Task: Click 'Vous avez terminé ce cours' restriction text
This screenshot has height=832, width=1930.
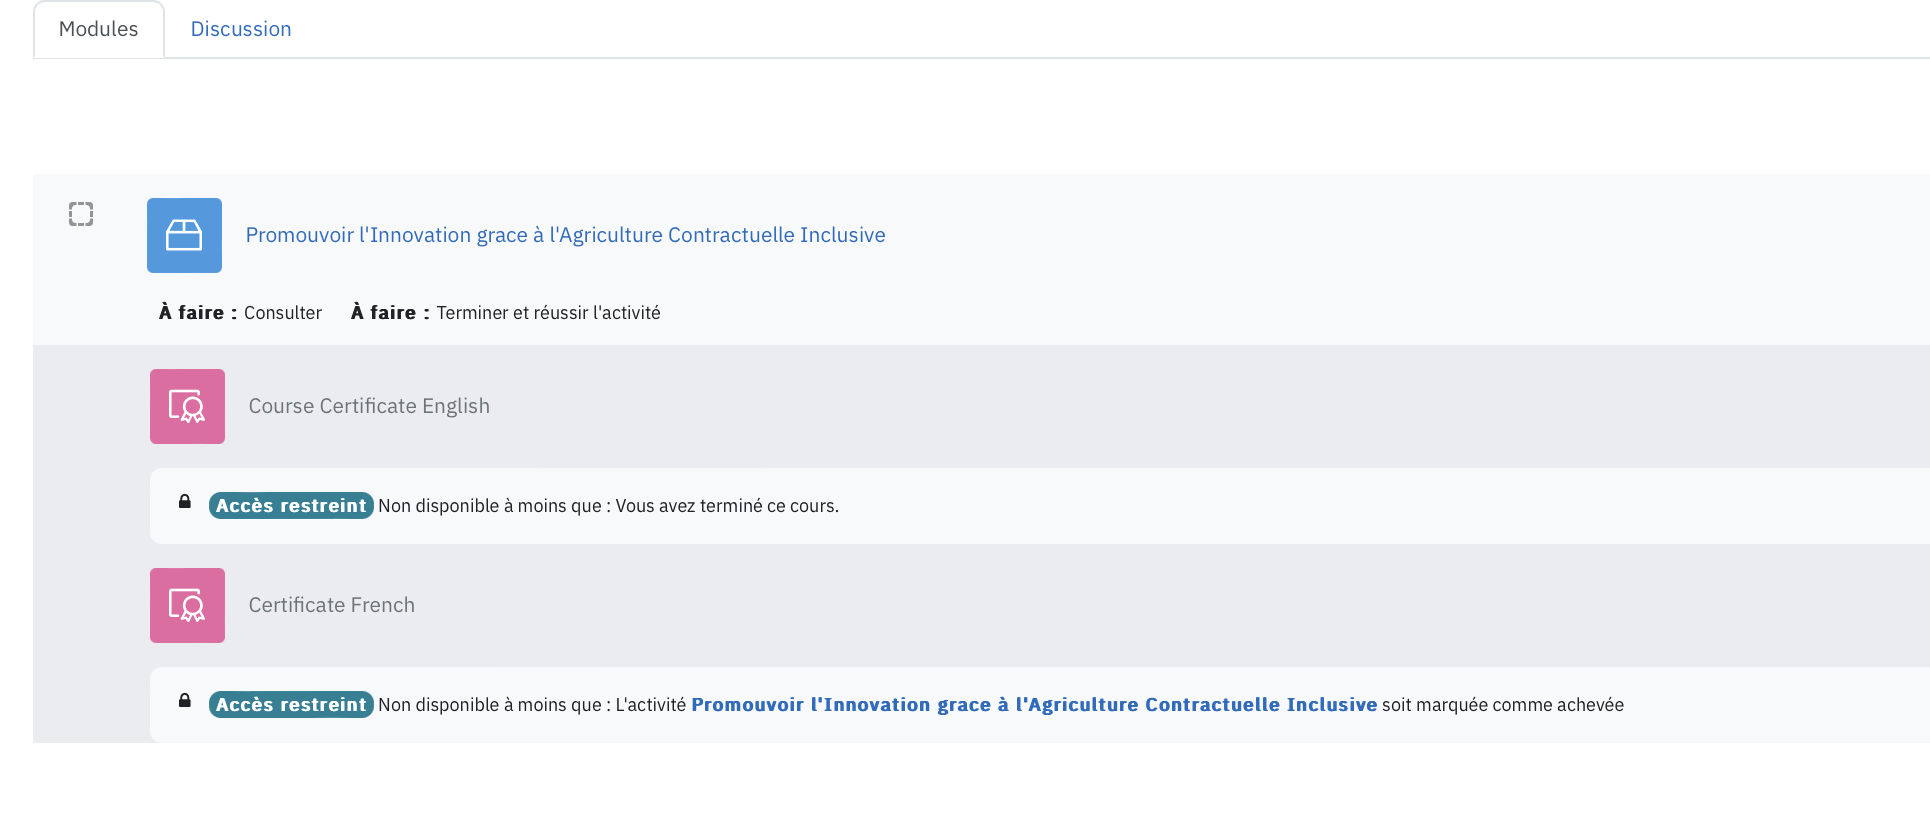Action: pos(727,506)
